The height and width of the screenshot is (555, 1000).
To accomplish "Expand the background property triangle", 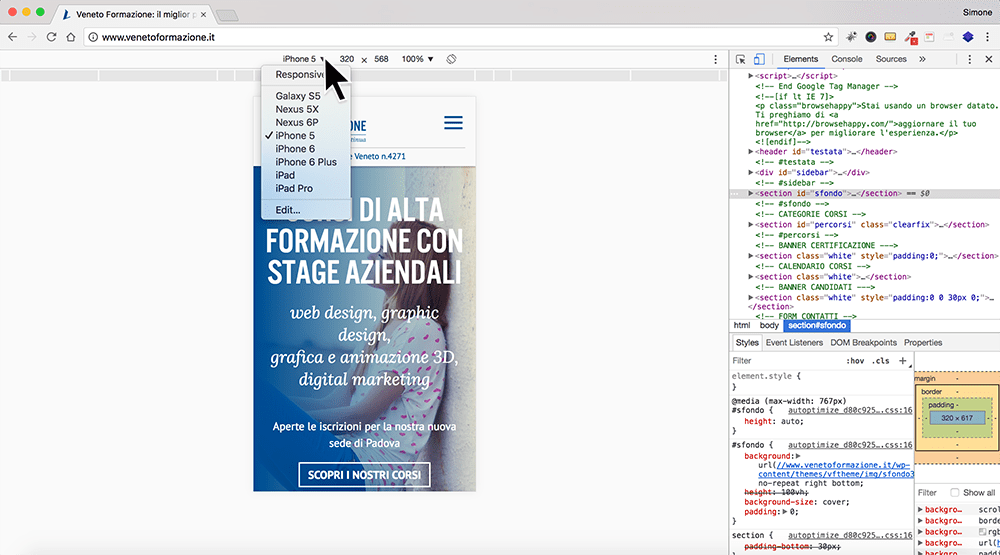I will click(797, 456).
